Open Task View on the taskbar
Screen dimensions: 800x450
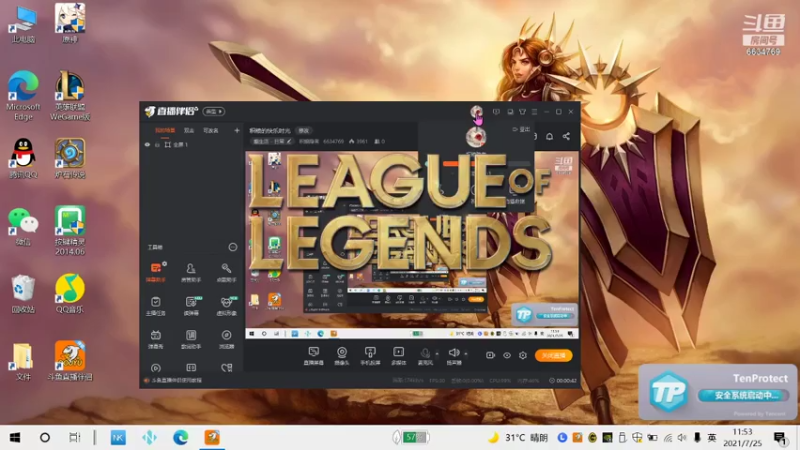point(74,438)
